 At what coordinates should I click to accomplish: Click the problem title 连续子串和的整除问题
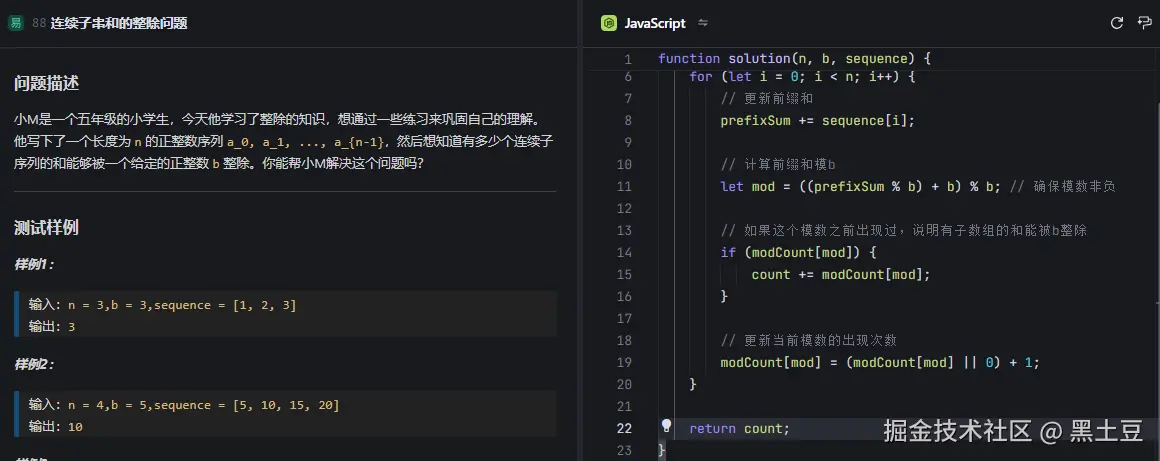[119, 23]
